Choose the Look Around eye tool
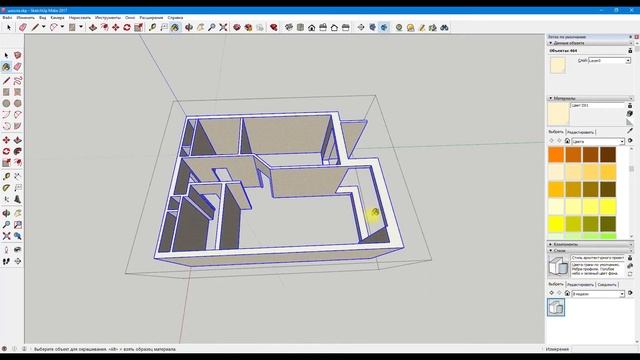 (x=18, y=250)
